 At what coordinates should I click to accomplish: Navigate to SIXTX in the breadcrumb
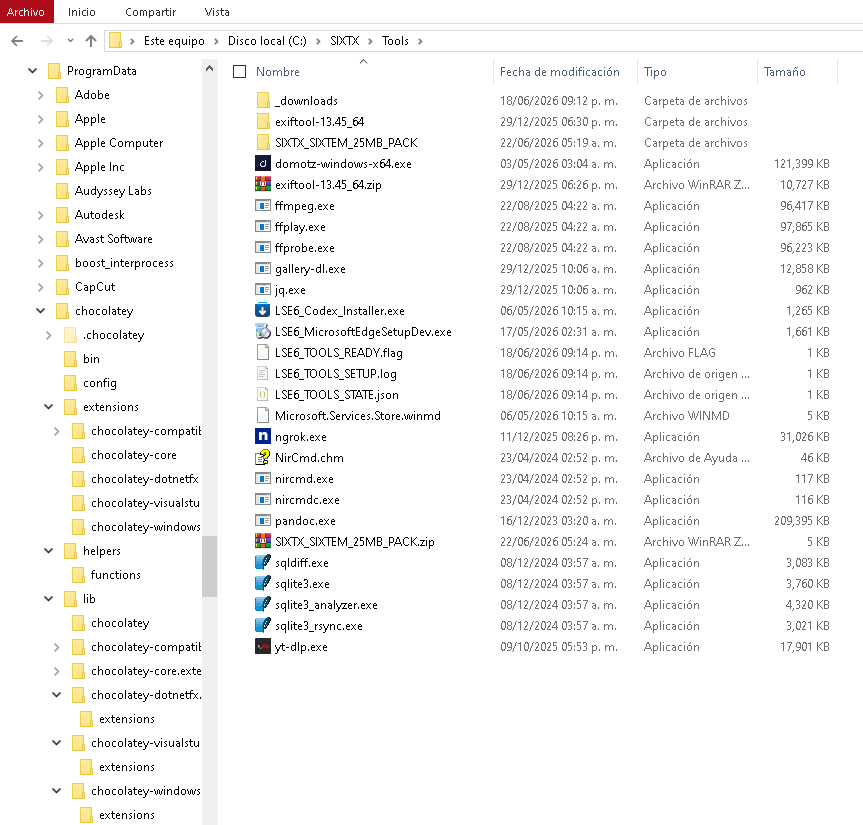coord(345,41)
